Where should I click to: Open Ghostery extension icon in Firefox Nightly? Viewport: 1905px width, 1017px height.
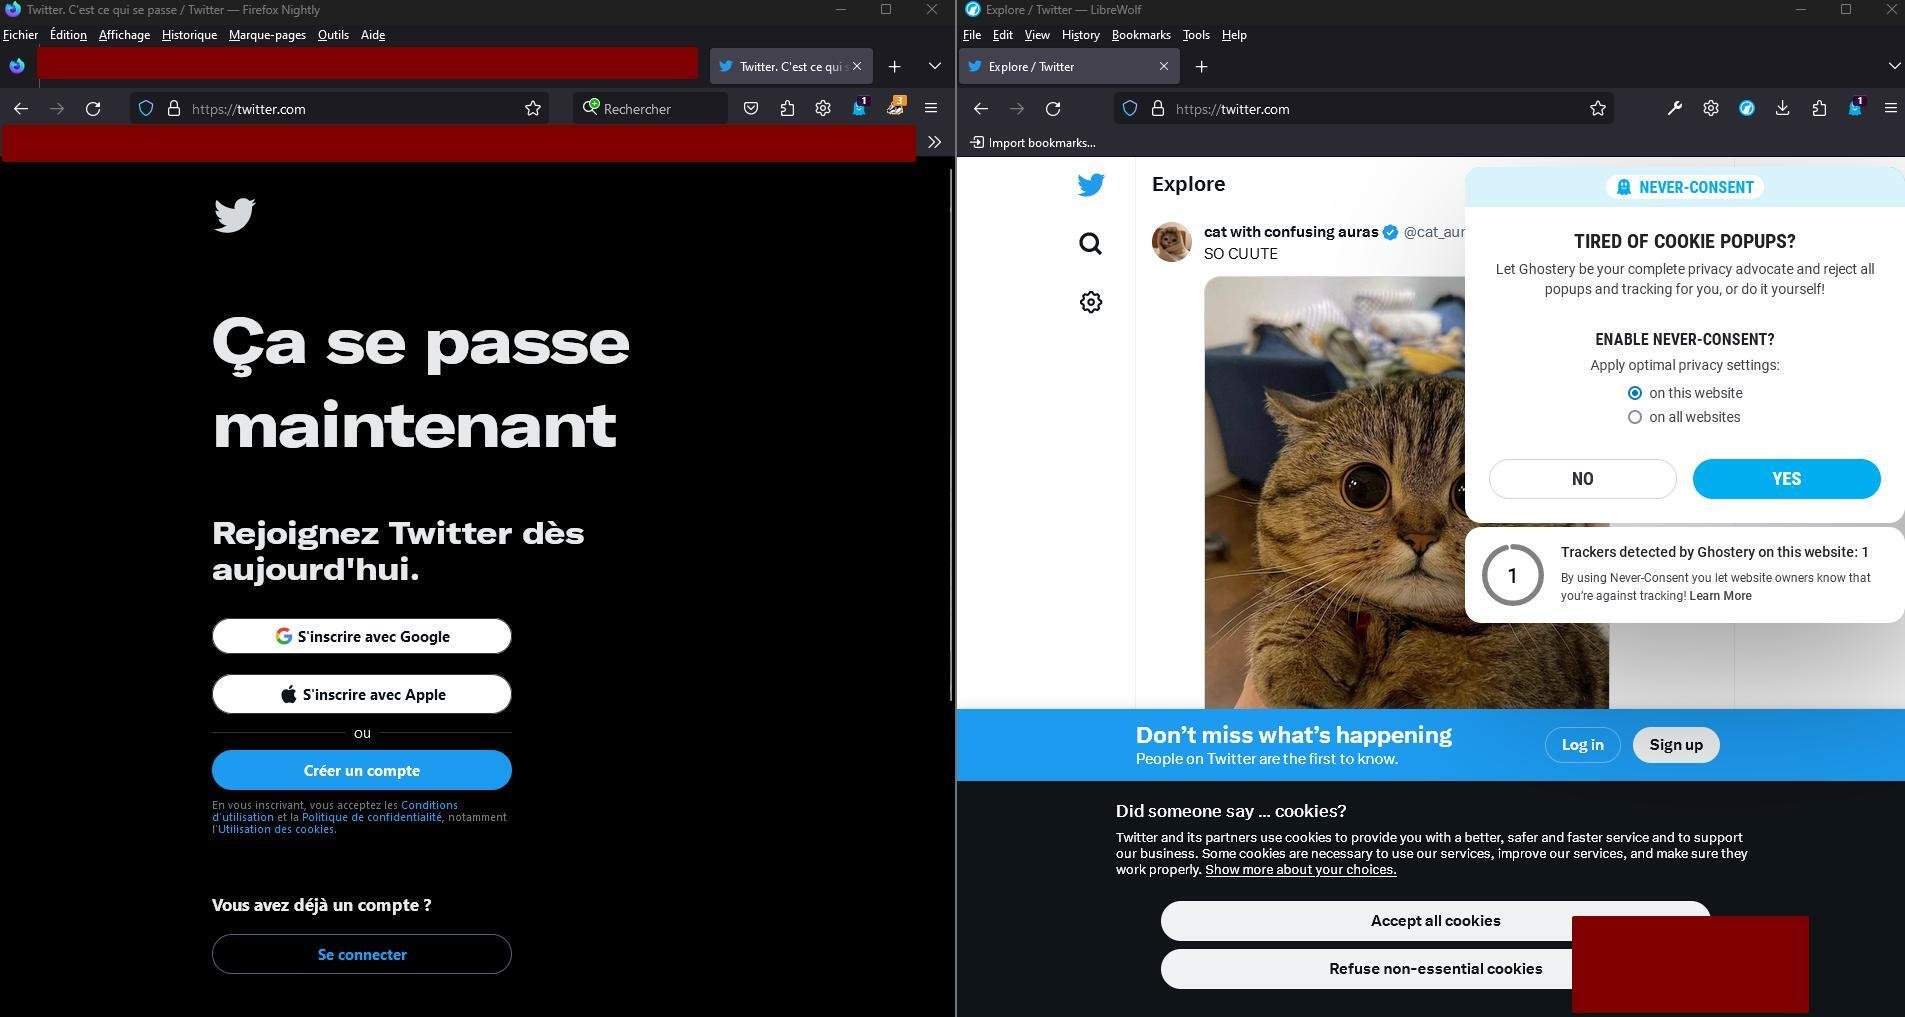[859, 108]
